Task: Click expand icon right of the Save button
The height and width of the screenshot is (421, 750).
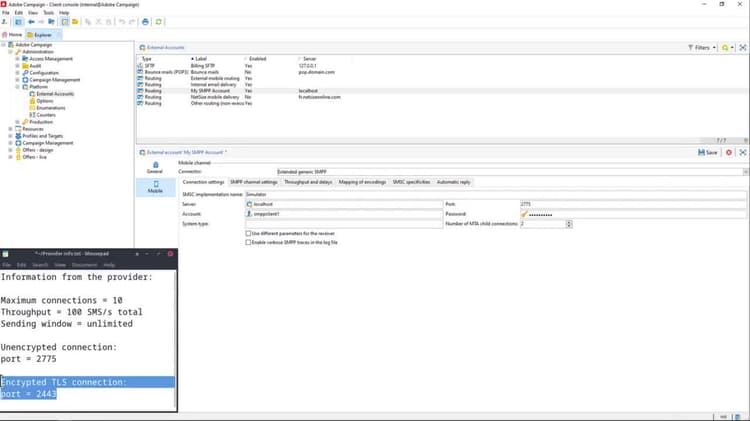Action: point(743,153)
